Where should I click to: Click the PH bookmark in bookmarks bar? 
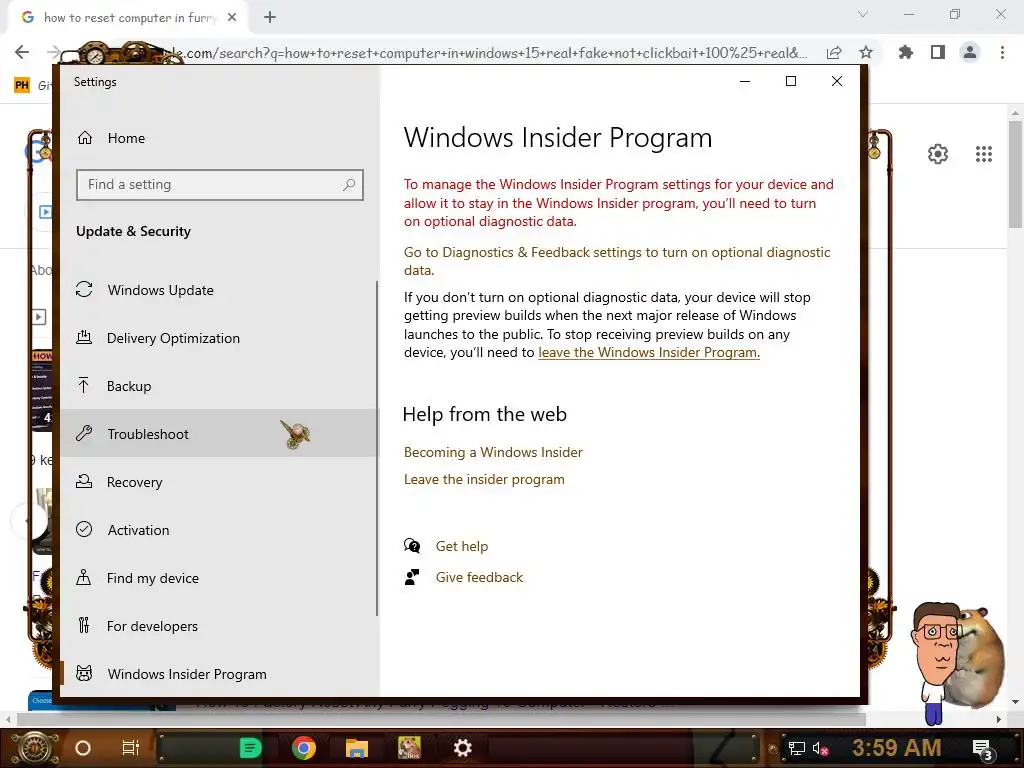(x=22, y=85)
